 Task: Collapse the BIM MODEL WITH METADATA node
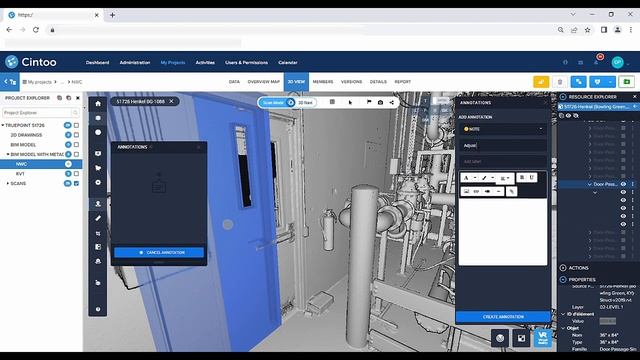(x=8, y=154)
